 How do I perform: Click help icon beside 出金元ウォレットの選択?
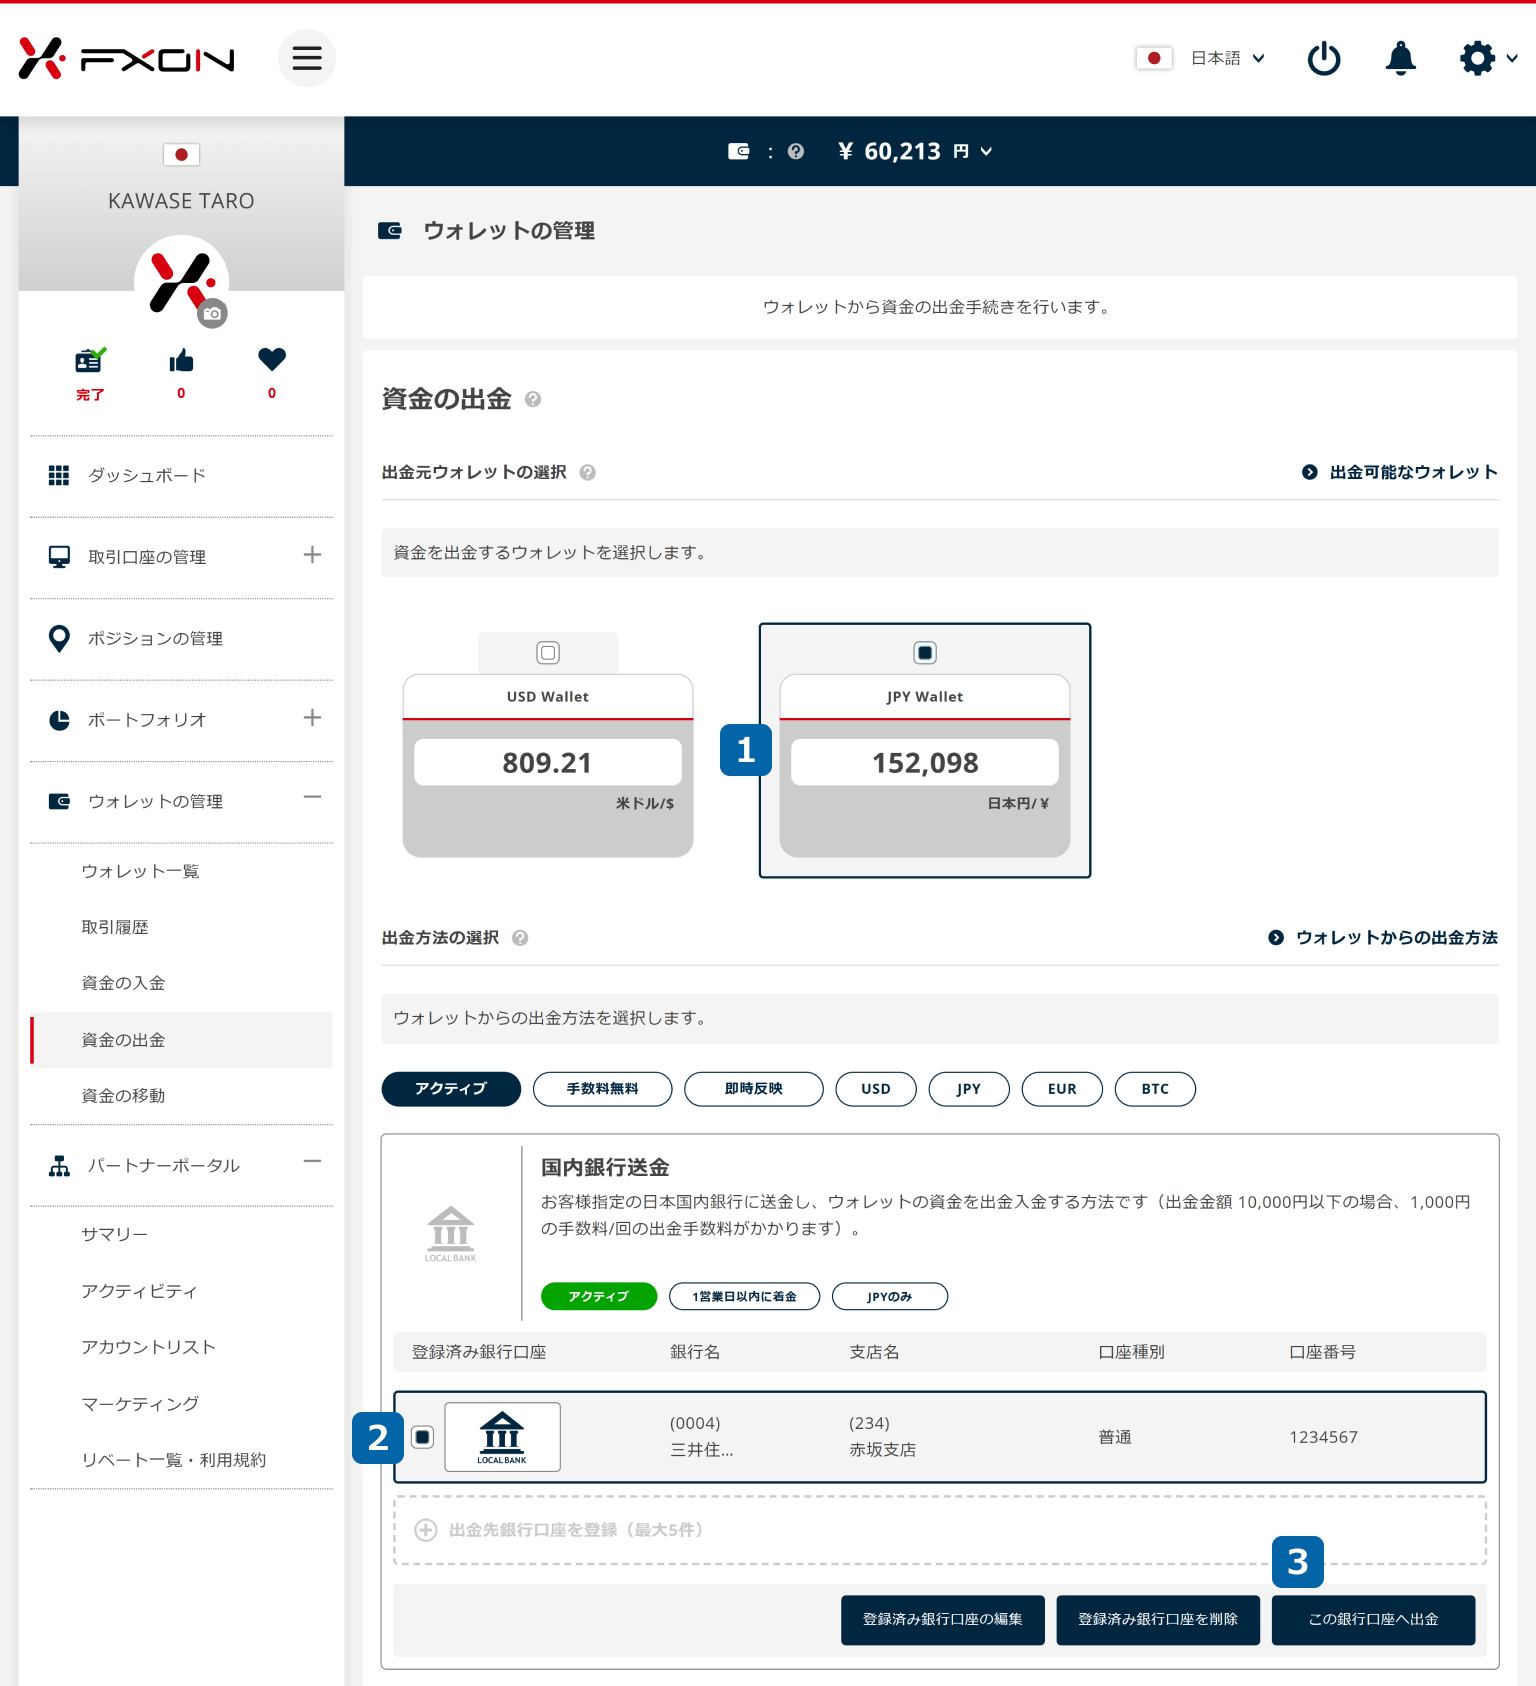pyautogui.click(x=588, y=472)
